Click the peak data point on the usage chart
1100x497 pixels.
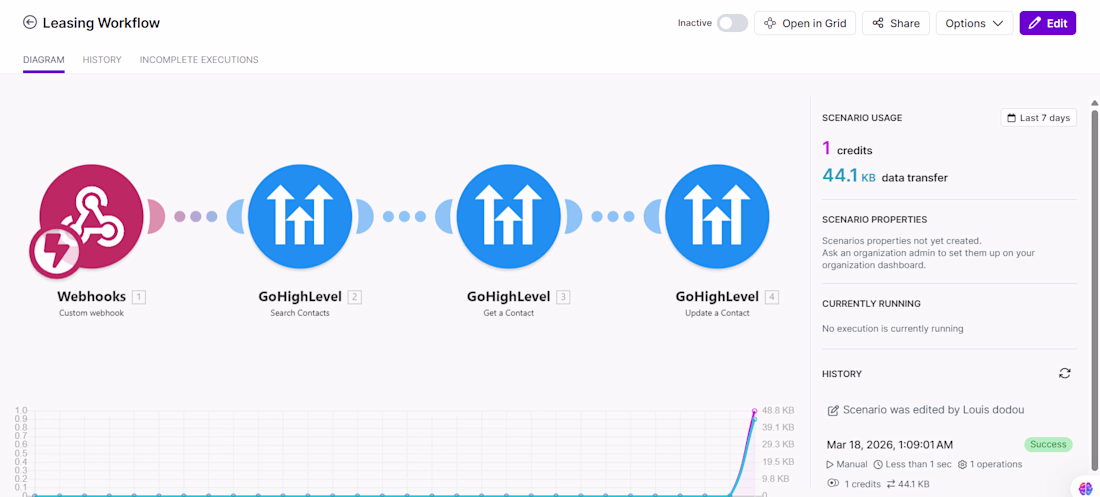(x=754, y=411)
